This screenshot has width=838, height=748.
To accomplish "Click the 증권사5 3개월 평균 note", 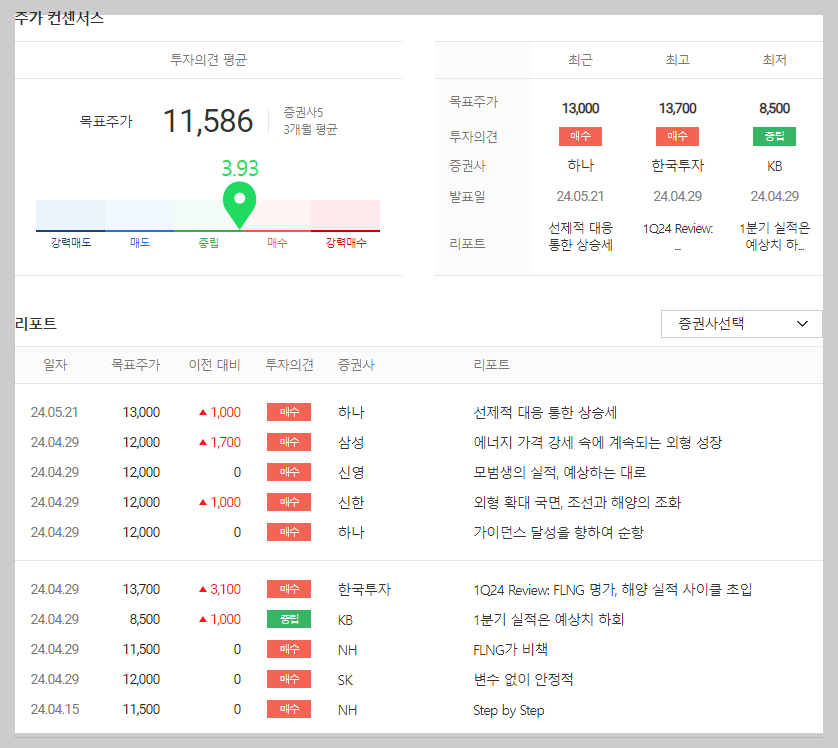I will 310,121.
